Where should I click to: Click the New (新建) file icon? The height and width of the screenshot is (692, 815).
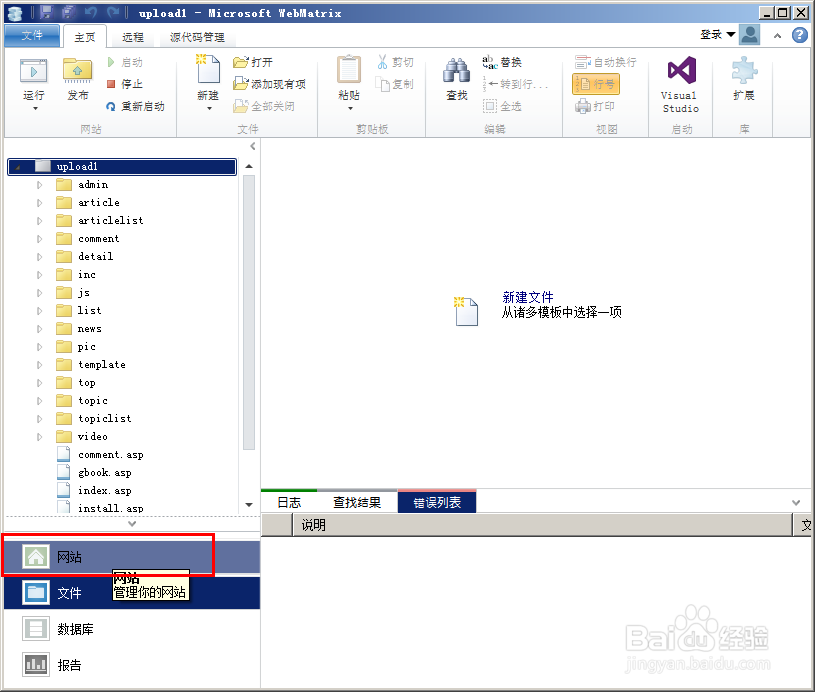208,69
